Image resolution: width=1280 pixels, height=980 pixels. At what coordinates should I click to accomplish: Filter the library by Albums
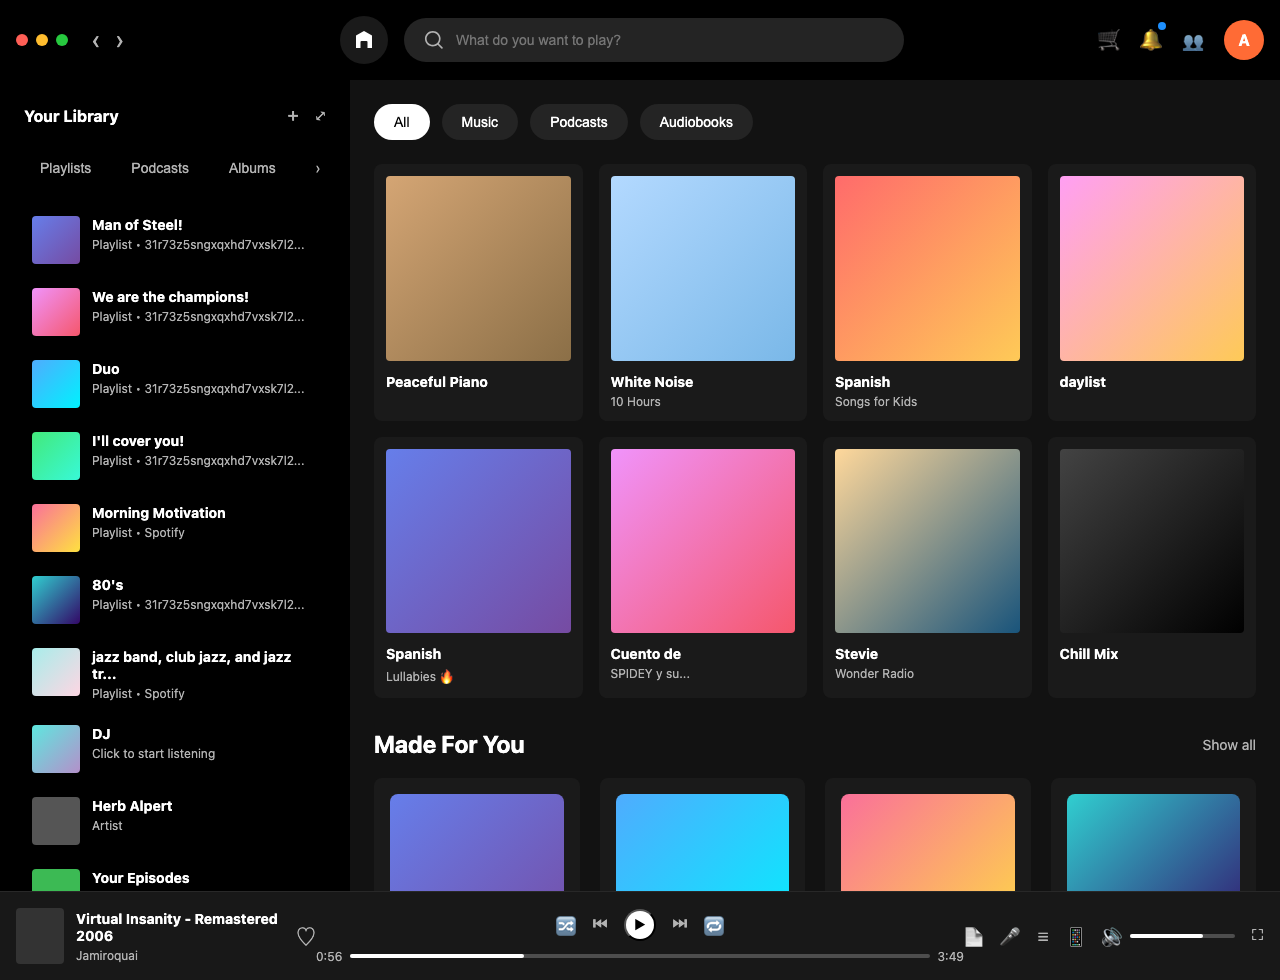(x=252, y=168)
